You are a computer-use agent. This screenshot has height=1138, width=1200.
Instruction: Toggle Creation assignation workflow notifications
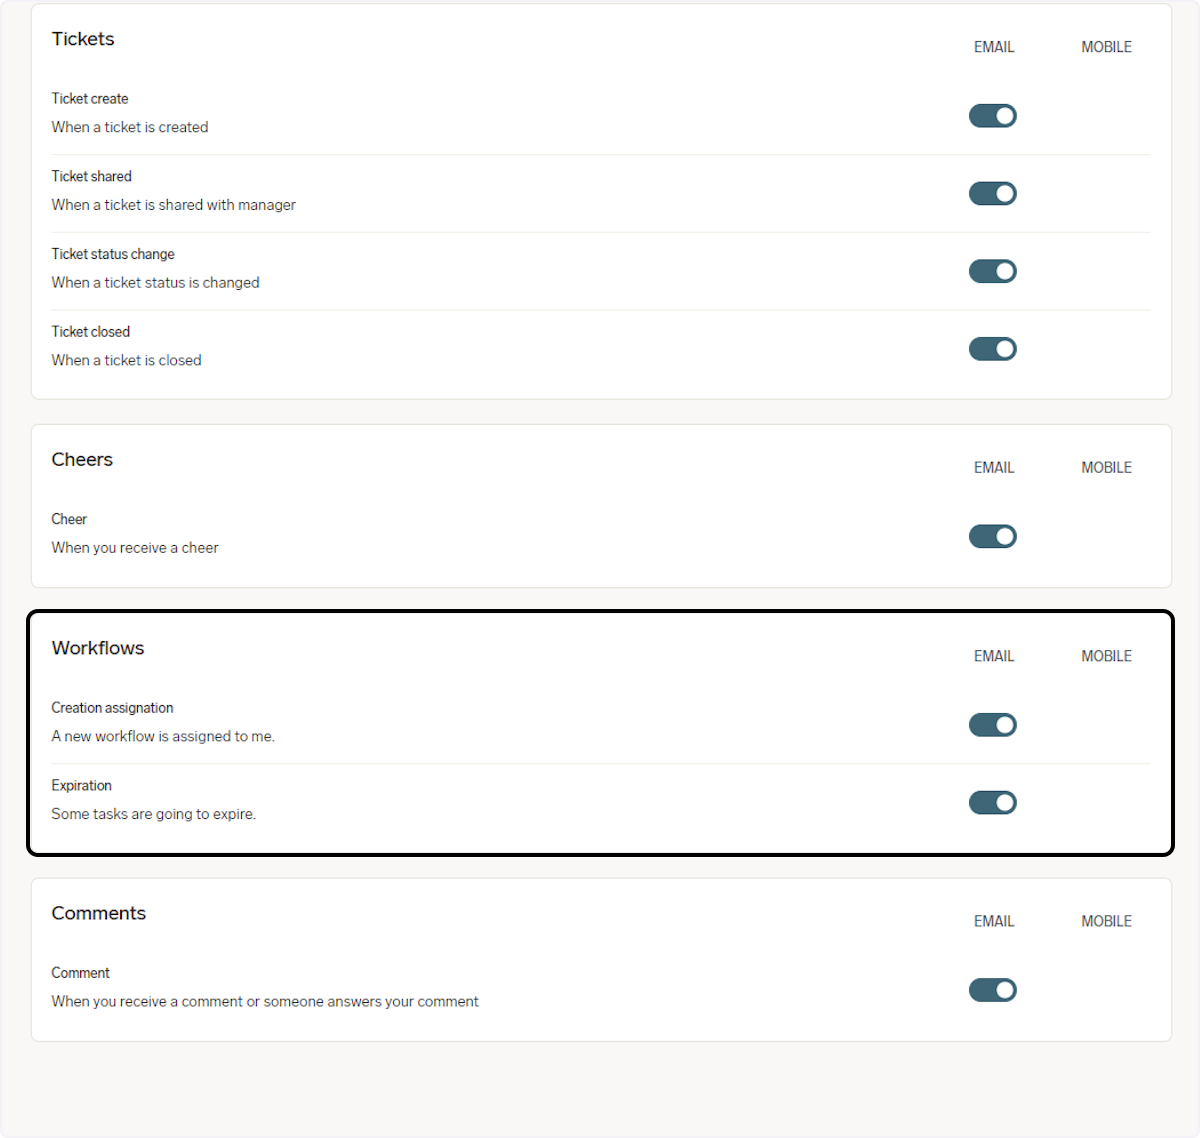(x=992, y=724)
